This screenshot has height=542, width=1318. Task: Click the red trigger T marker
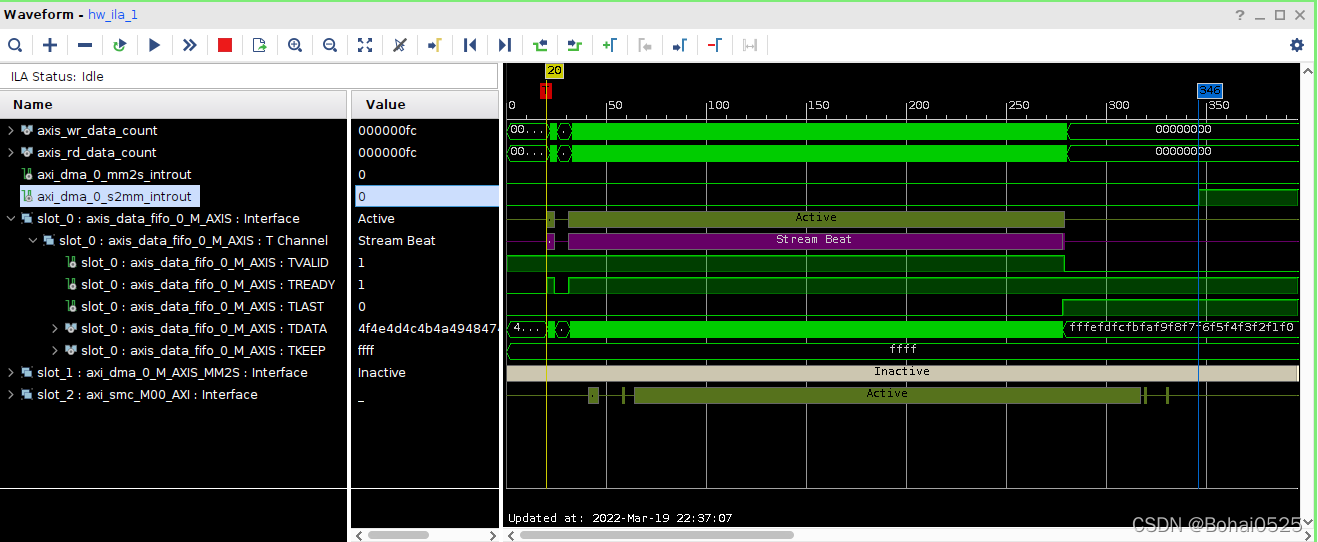(545, 91)
